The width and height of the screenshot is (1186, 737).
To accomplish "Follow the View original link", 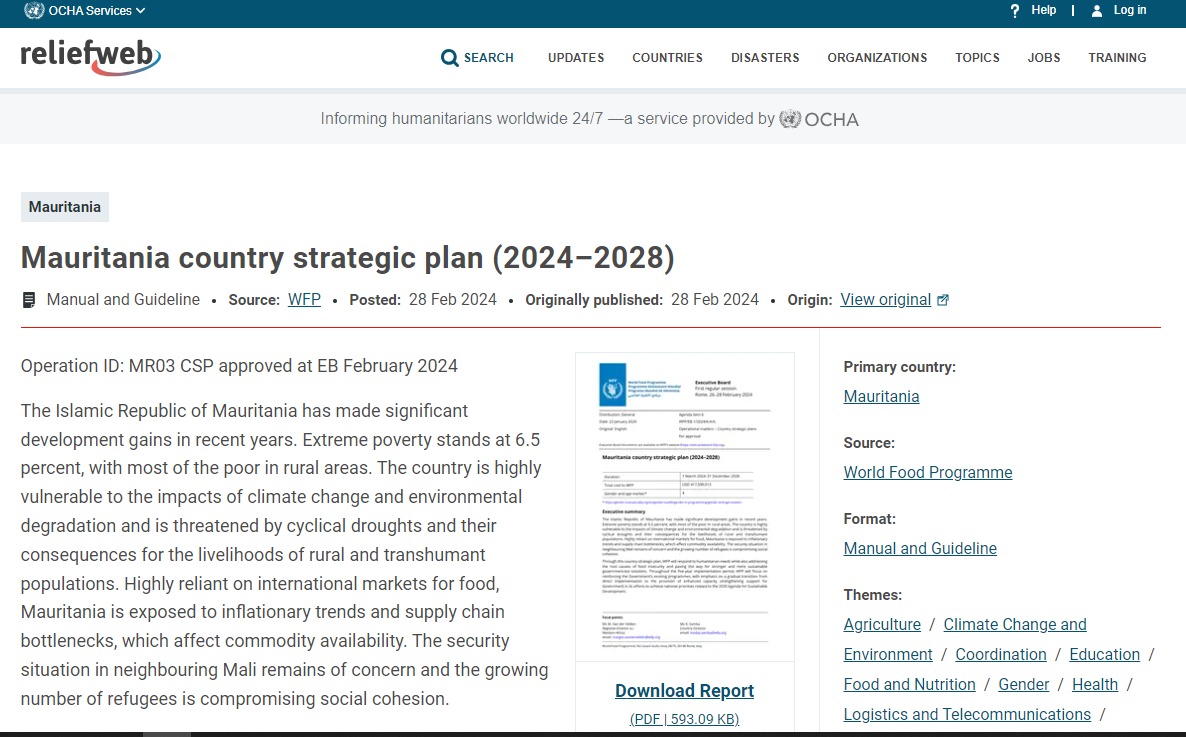I will [x=885, y=300].
